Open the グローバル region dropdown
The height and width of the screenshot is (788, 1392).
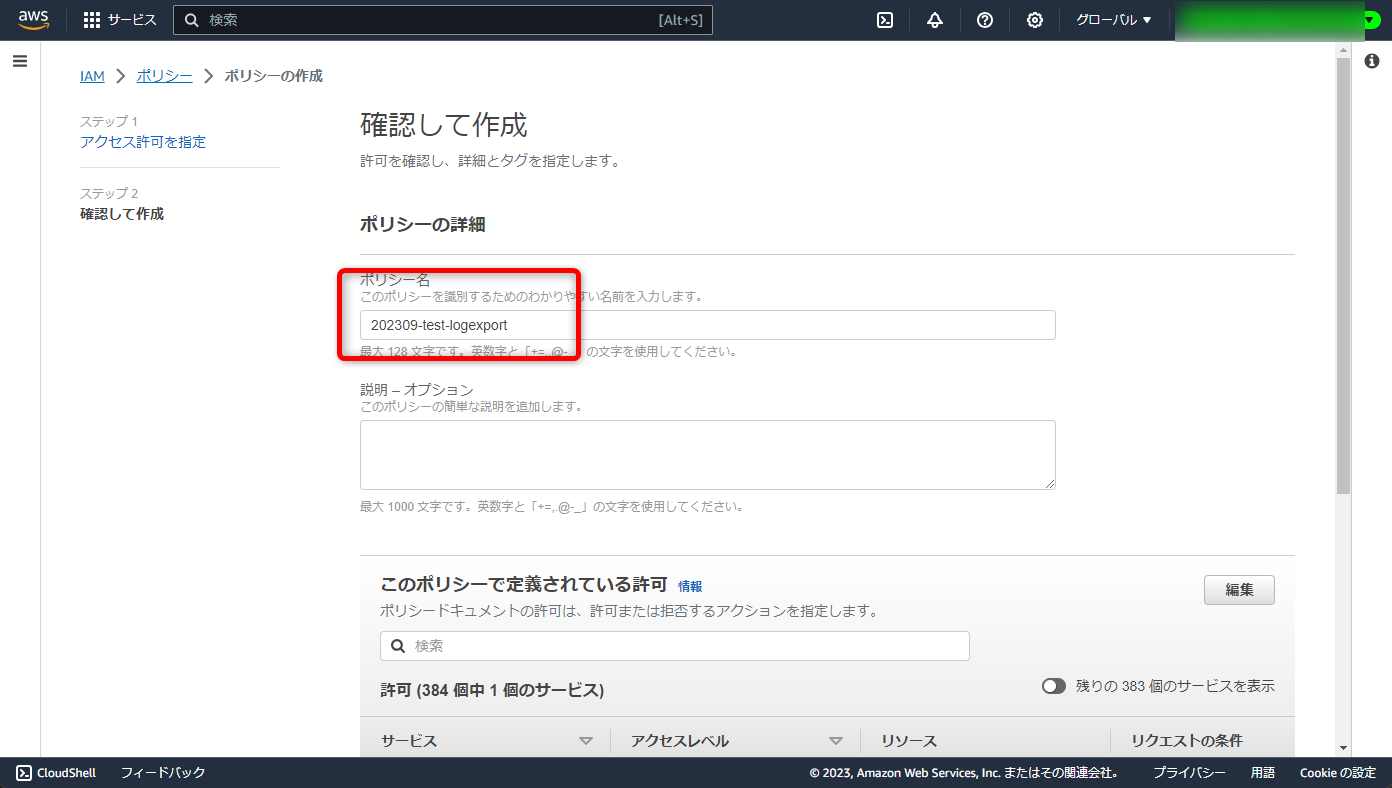pyautogui.click(x=1112, y=19)
